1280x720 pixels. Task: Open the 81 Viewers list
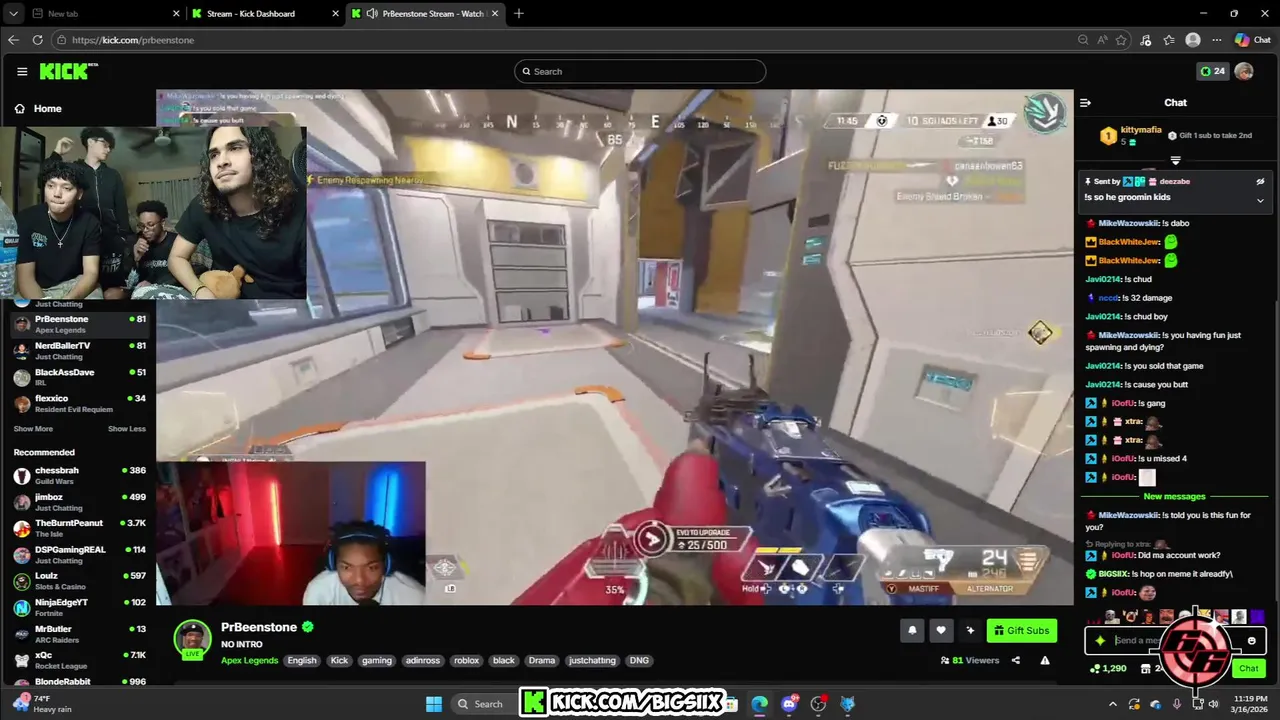[970, 660]
